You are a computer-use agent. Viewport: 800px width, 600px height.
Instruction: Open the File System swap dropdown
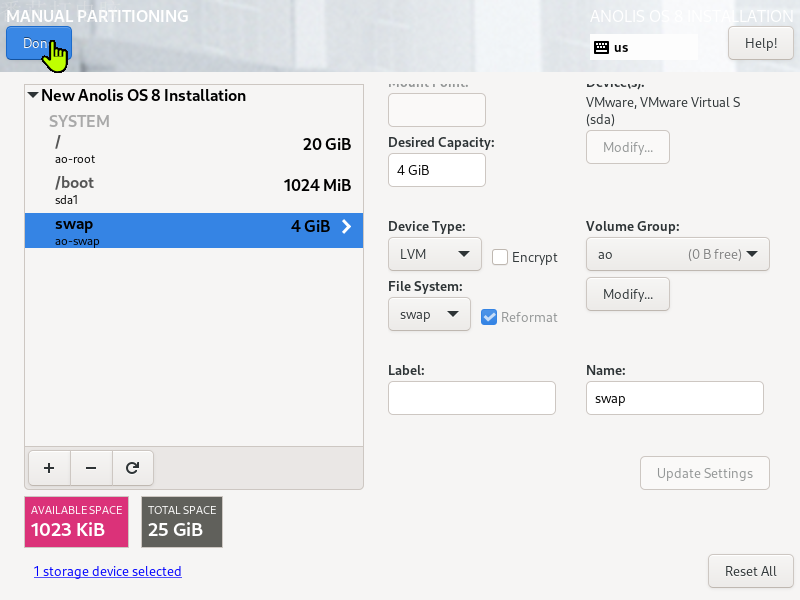coord(429,314)
